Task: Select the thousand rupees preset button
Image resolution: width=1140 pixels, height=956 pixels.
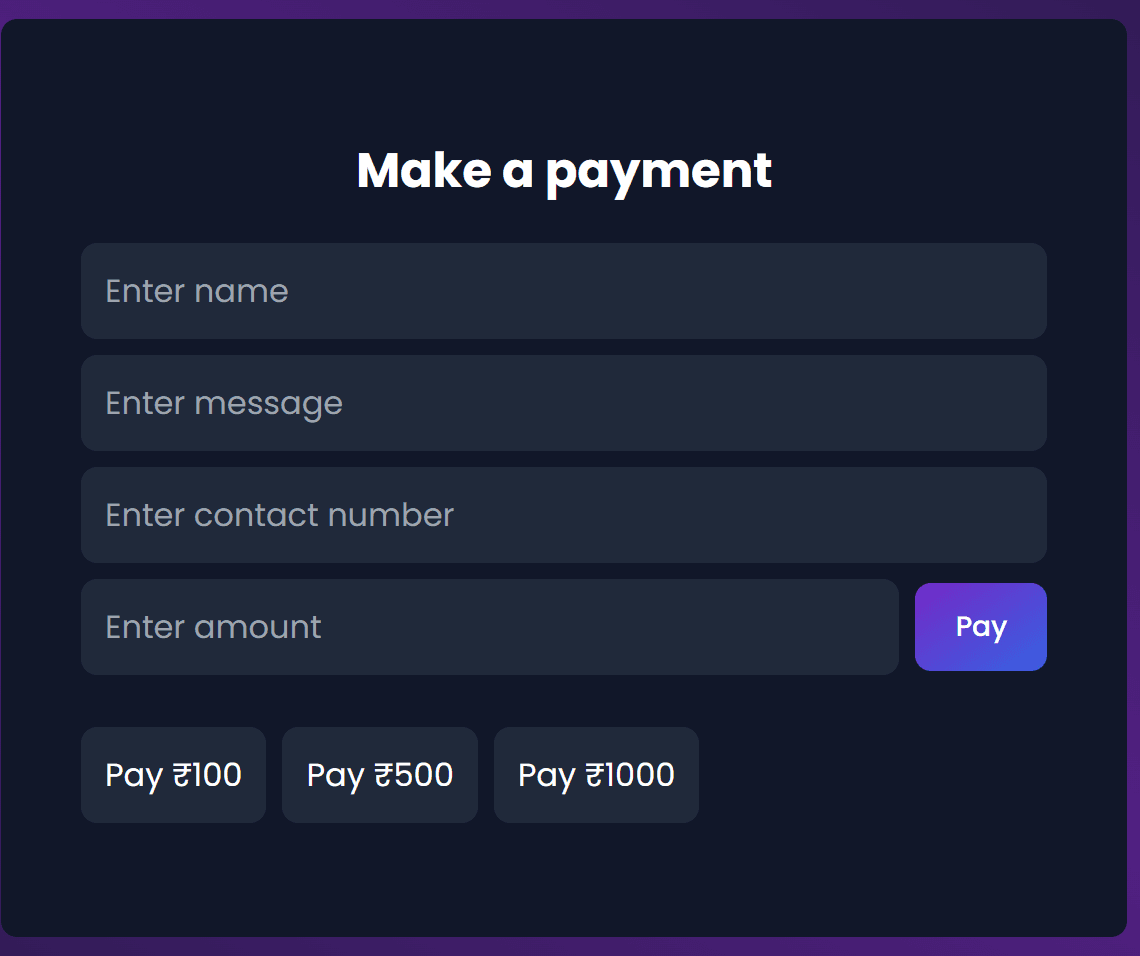Action: pyautogui.click(x=596, y=775)
